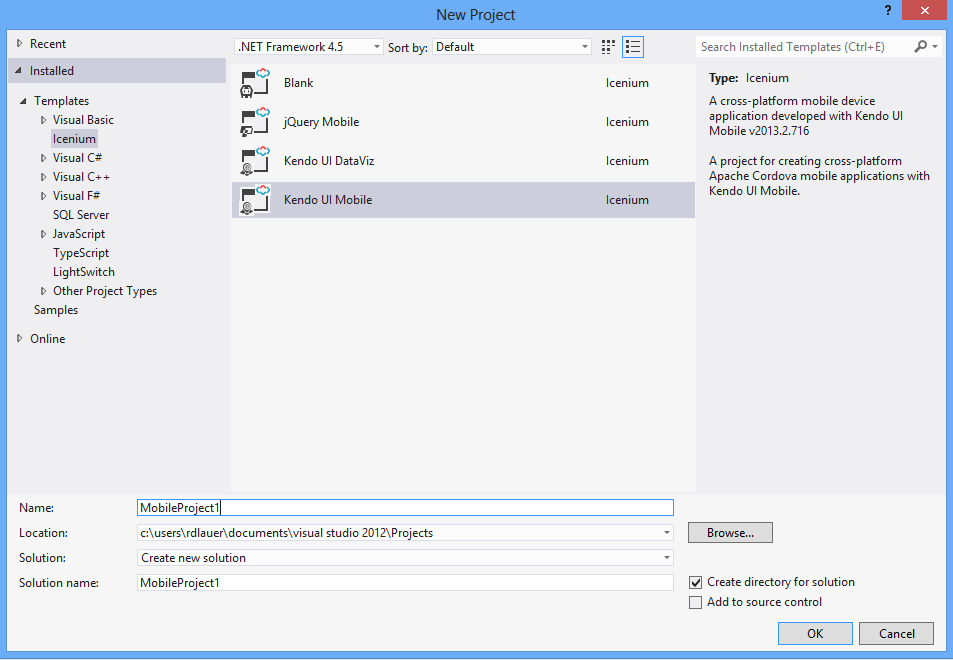Switch to small icons view
The width and height of the screenshot is (953, 660).
[608, 47]
